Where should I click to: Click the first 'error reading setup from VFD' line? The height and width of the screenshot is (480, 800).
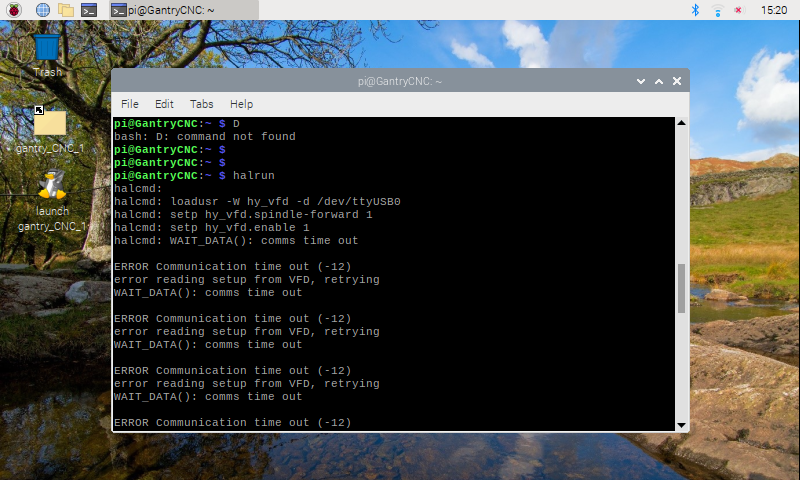pyautogui.click(x=247, y=280)
